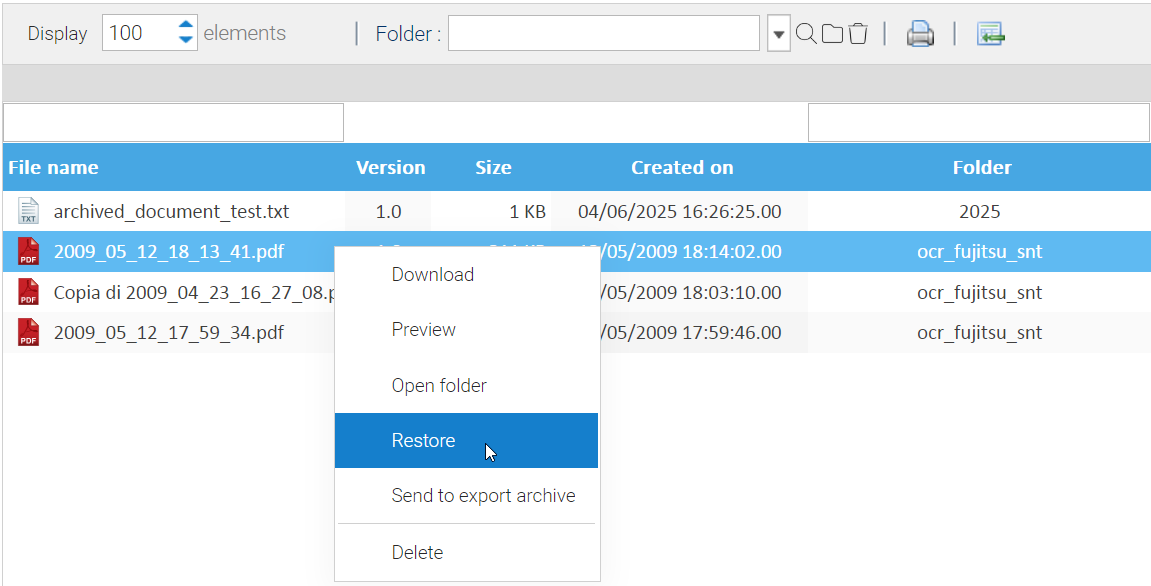This screenshot has width=1151, height=586.
Task: Sort by the File name column header
Action: (x=53, y=167)
